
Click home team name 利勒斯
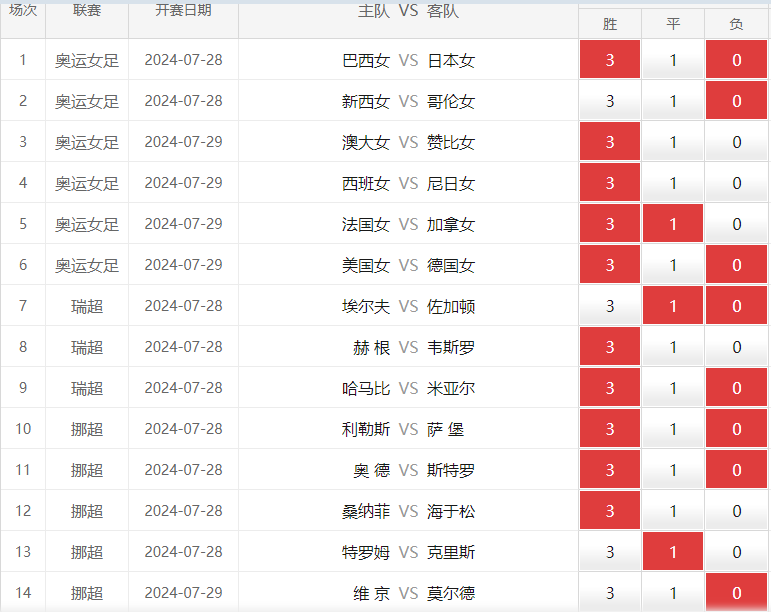366,430
